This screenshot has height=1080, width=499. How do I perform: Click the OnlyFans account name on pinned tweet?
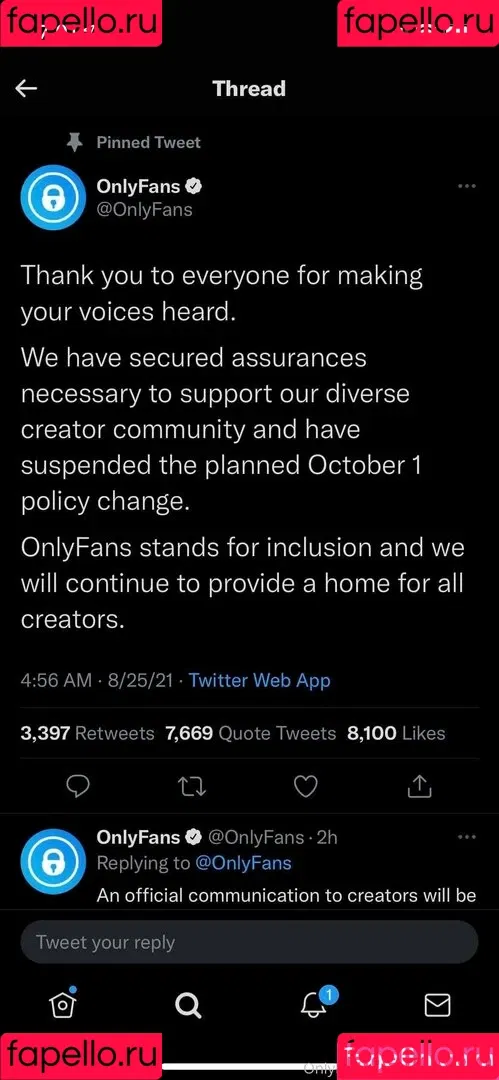click(139, 186)
